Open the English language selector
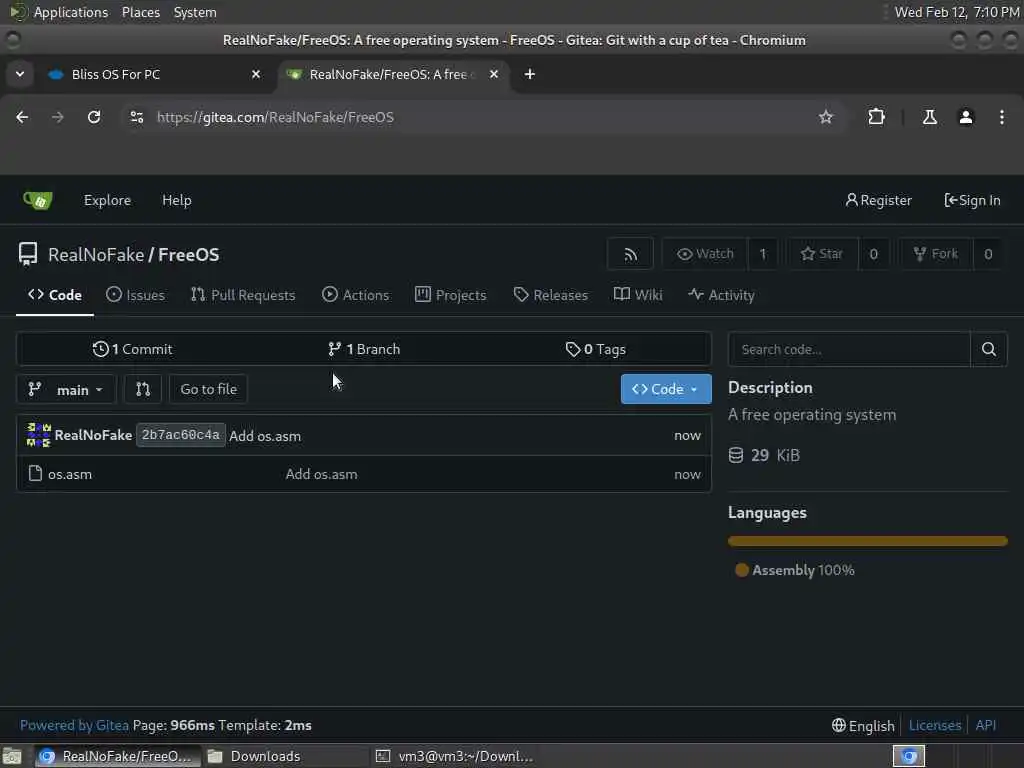 863,726
